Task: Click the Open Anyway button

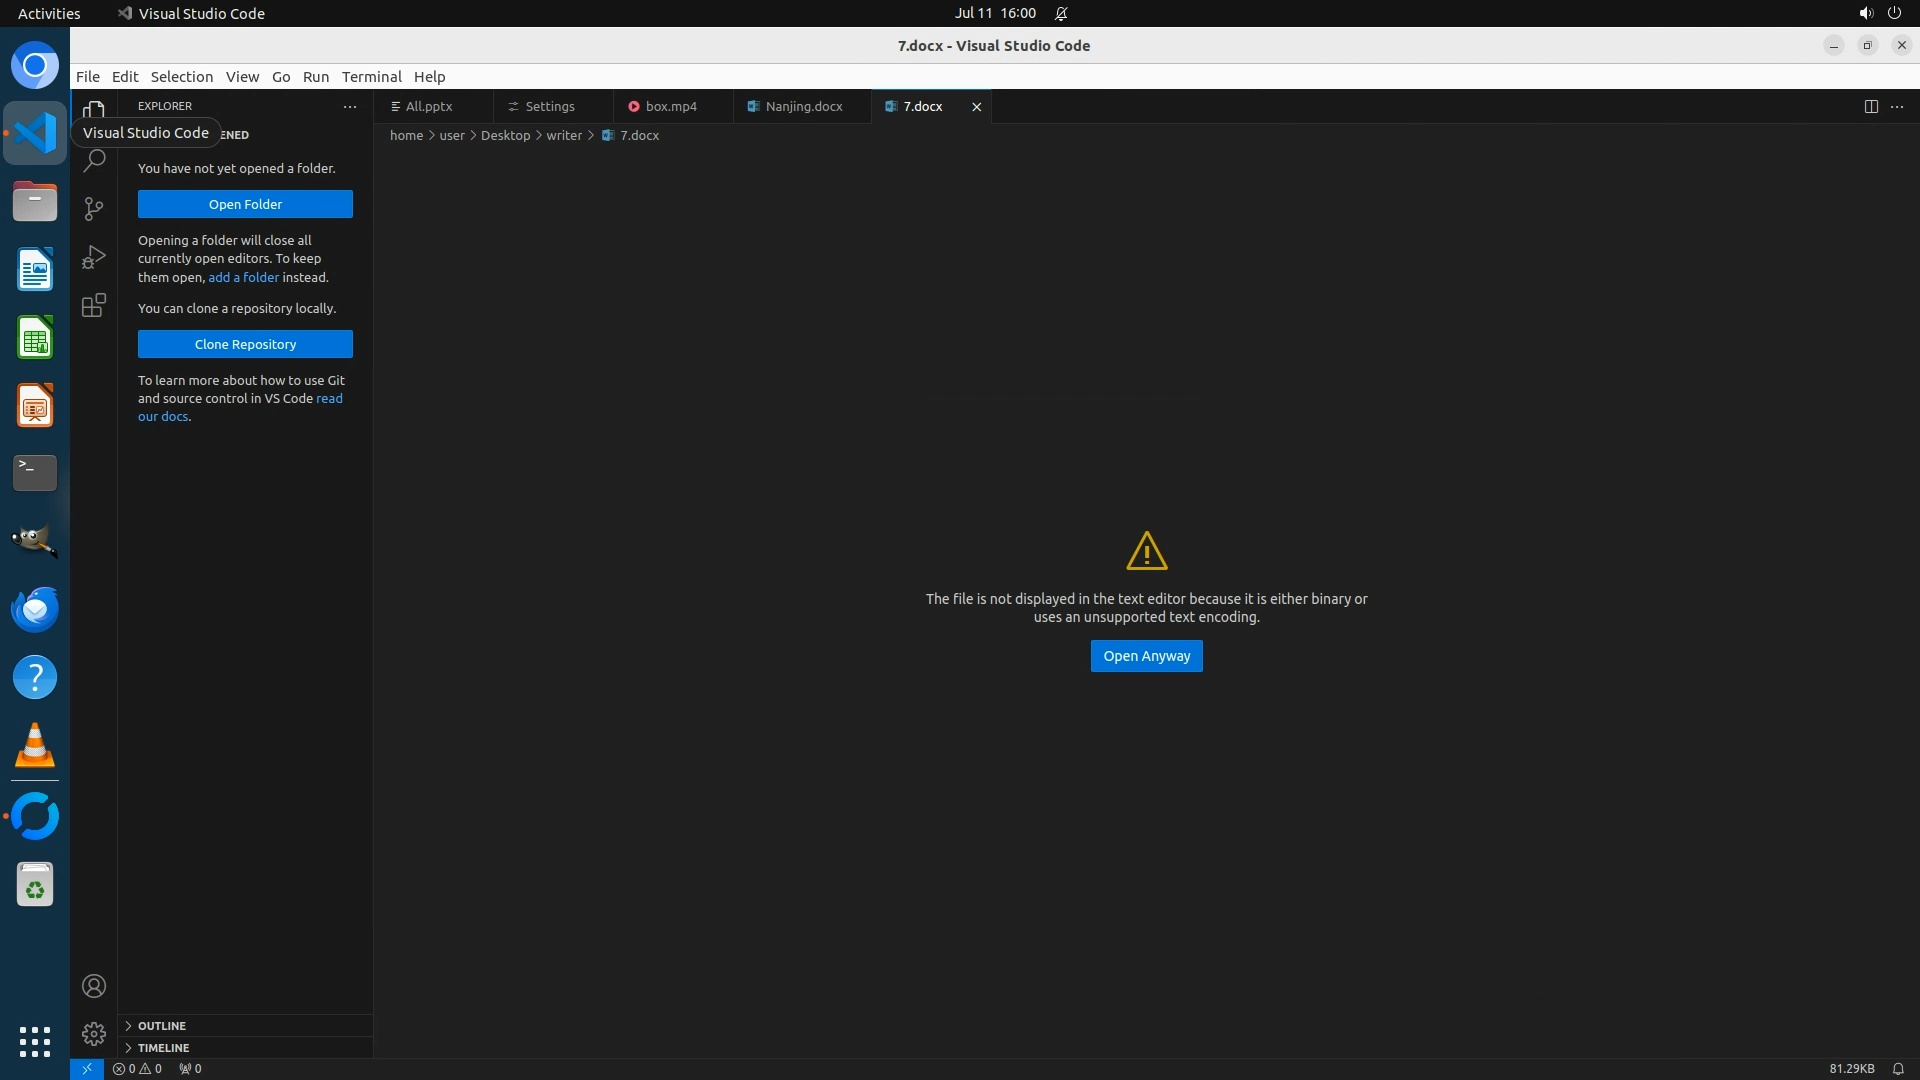Action: tap(1146, 656)
